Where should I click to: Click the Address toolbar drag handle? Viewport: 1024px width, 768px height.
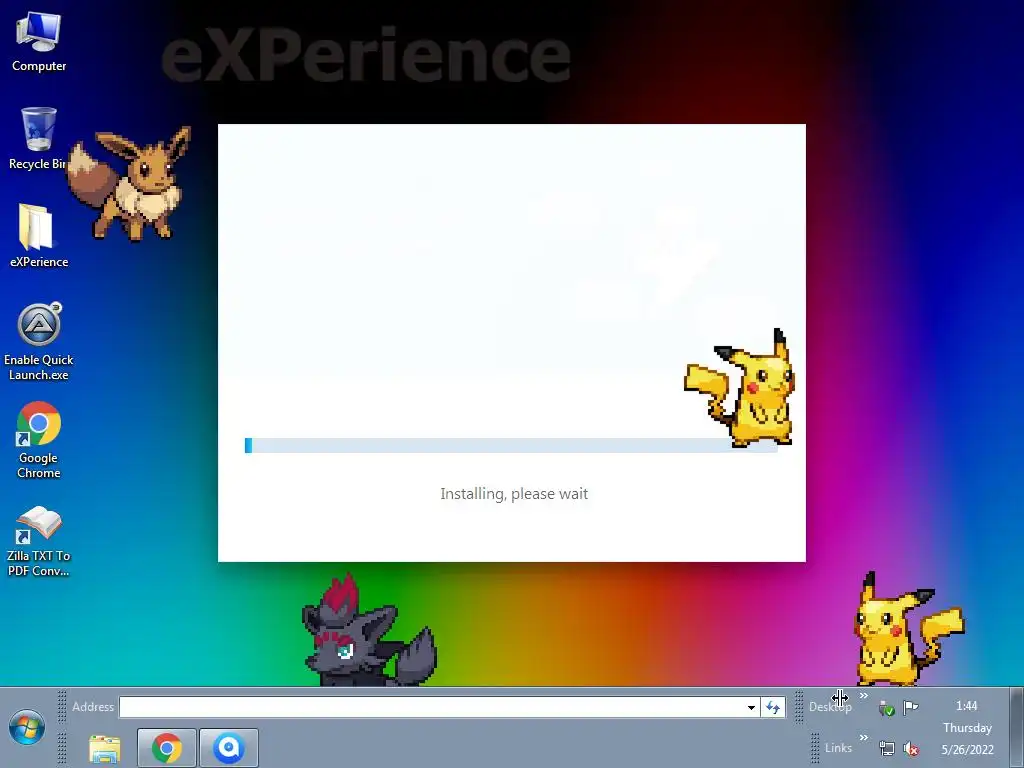(62, 707)
